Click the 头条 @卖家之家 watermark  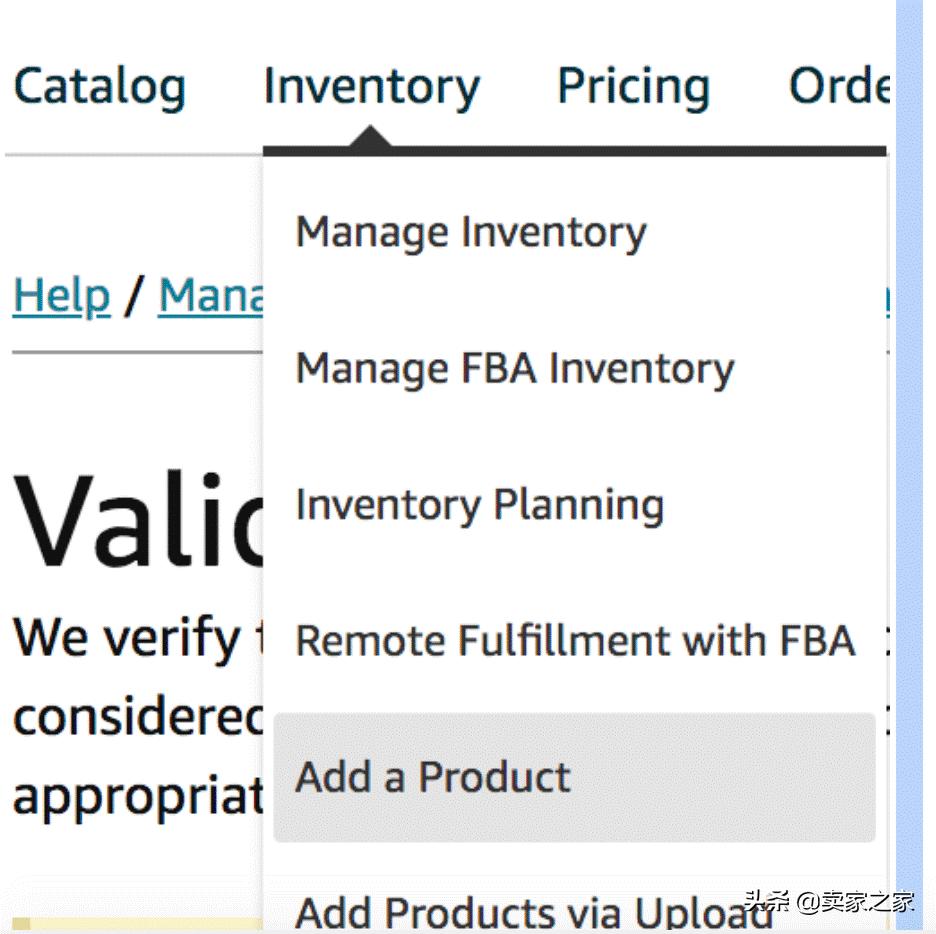click(x=829, y=901)
